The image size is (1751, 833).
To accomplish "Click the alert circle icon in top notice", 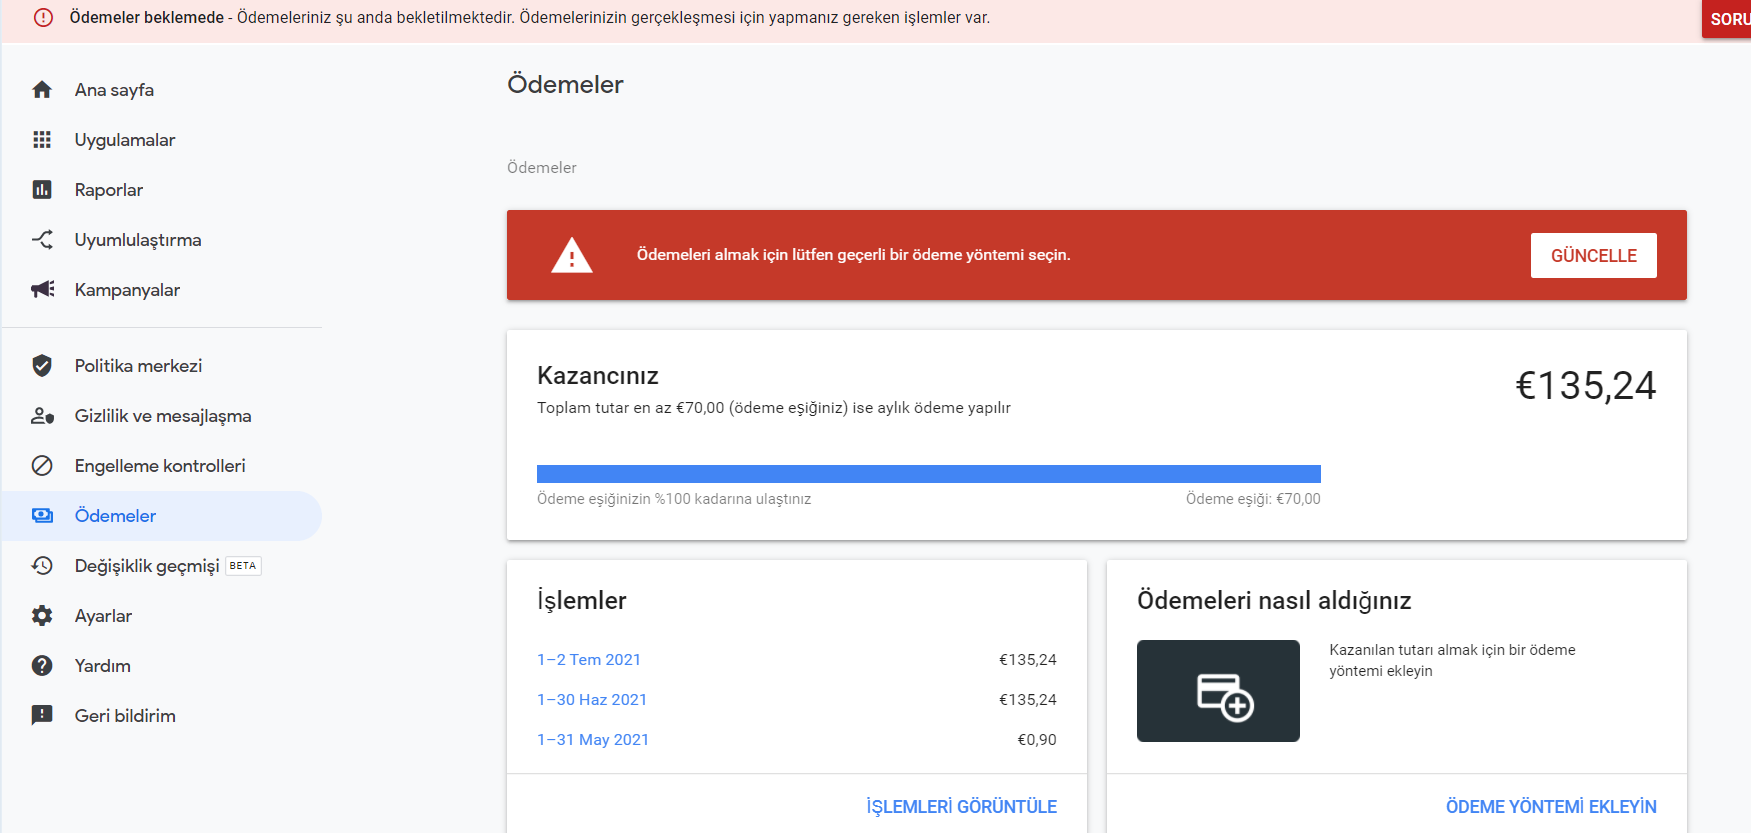I will pos(43,18).
